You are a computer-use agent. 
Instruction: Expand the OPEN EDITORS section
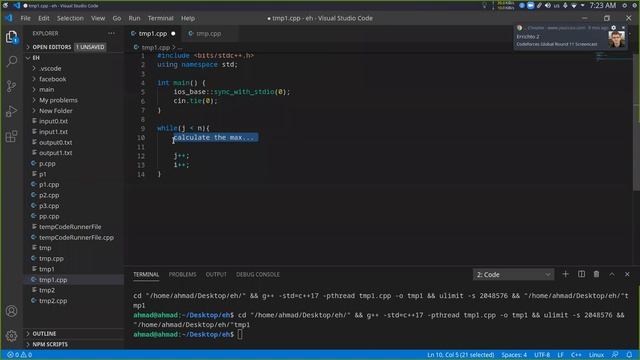(x=73, y=47)
